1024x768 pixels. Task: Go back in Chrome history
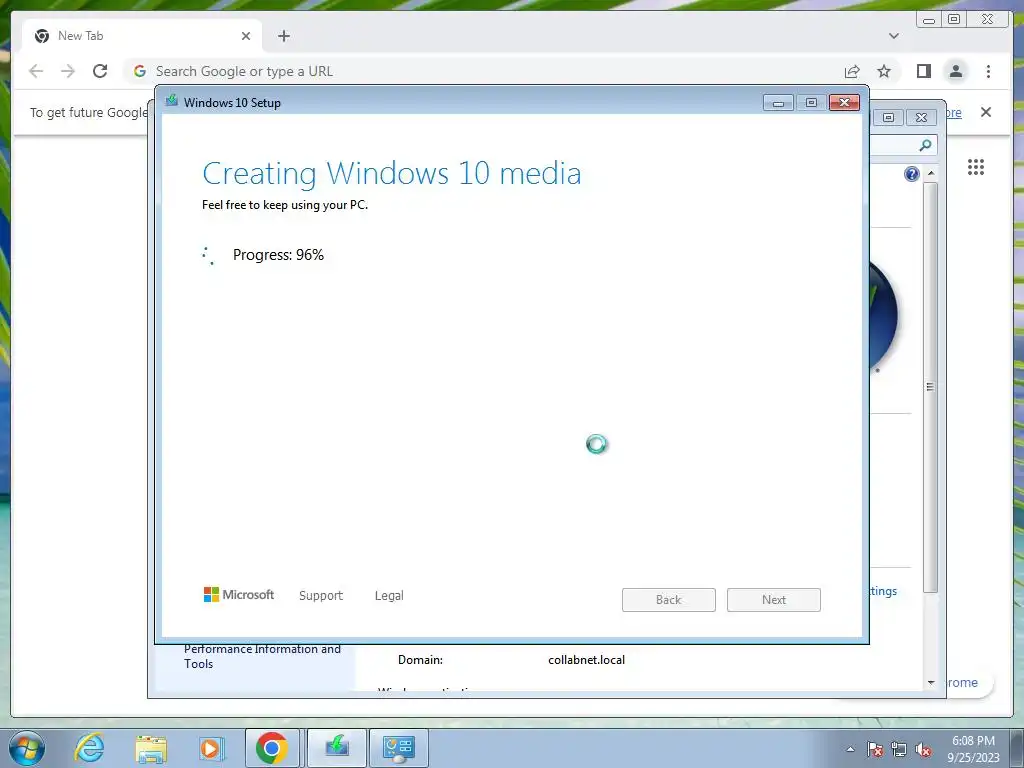click(36, 71)
